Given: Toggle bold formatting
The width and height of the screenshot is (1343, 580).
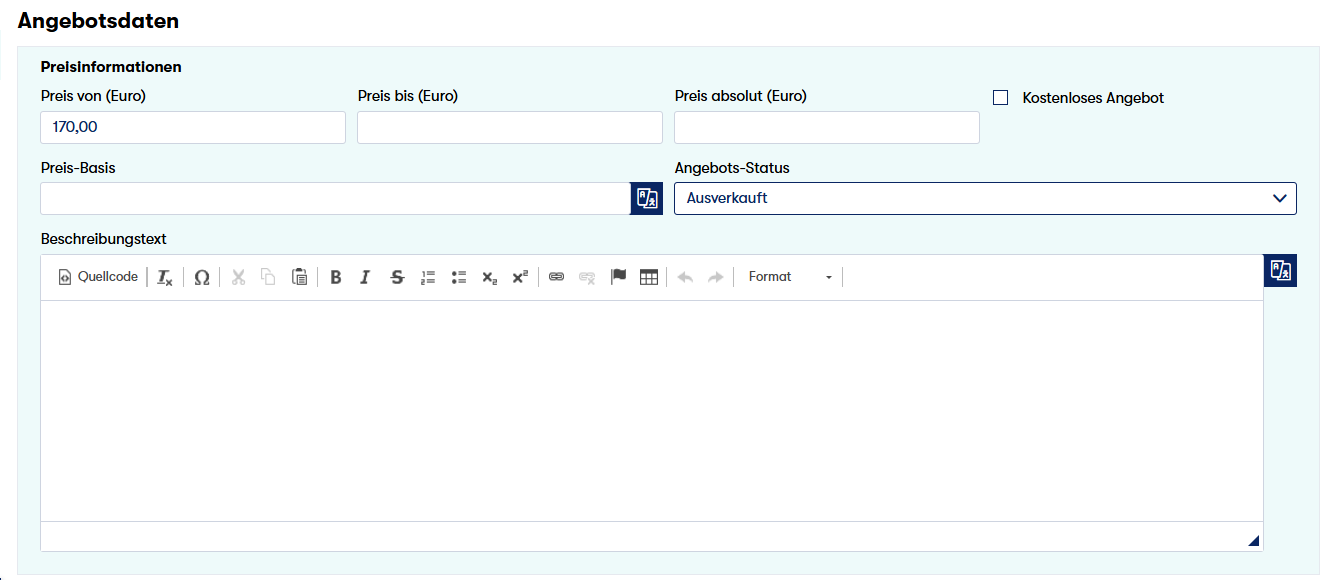Looking at the screenshot, I should (x=336, y=278).
